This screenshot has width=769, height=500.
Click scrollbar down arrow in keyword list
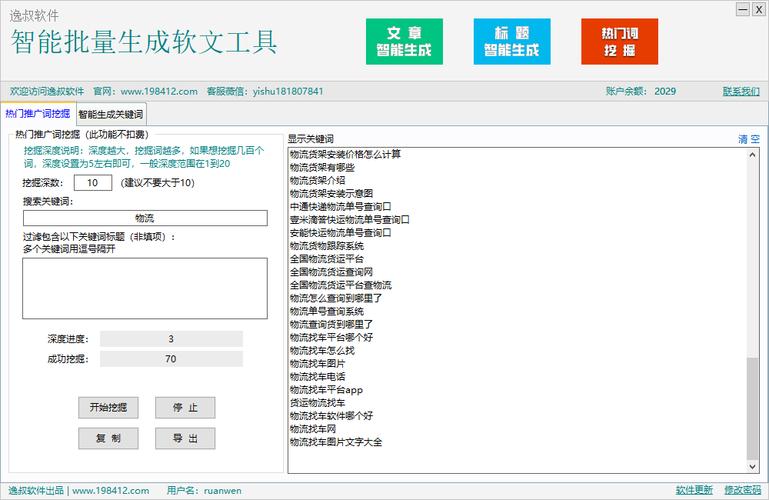752,467
